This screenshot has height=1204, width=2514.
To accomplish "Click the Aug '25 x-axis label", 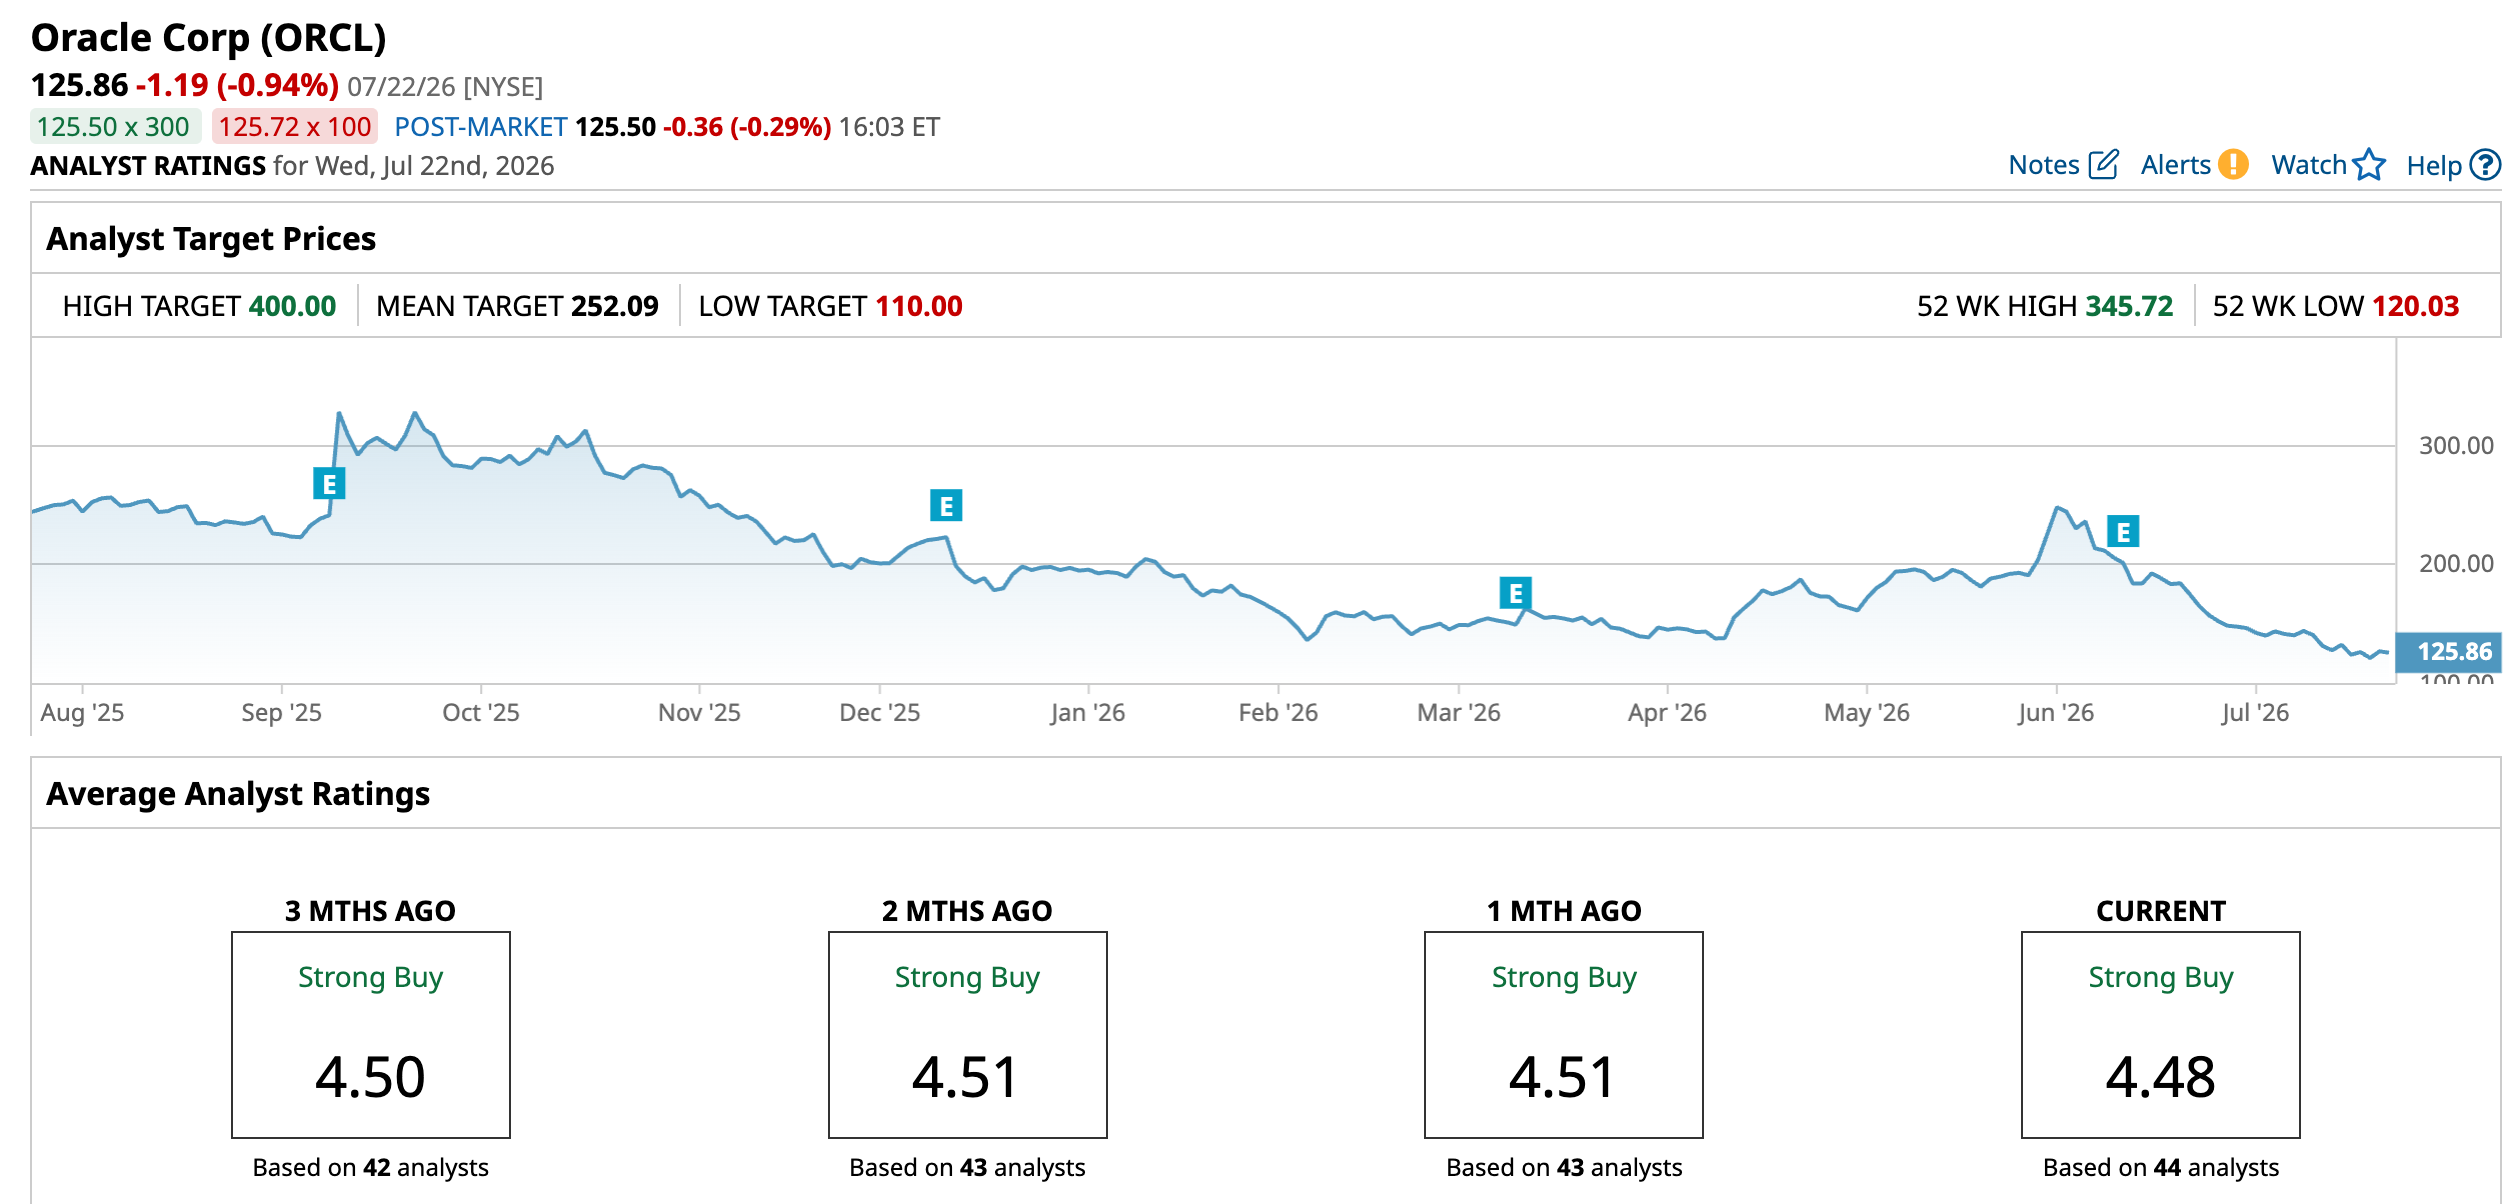I will tap(82, 713).
